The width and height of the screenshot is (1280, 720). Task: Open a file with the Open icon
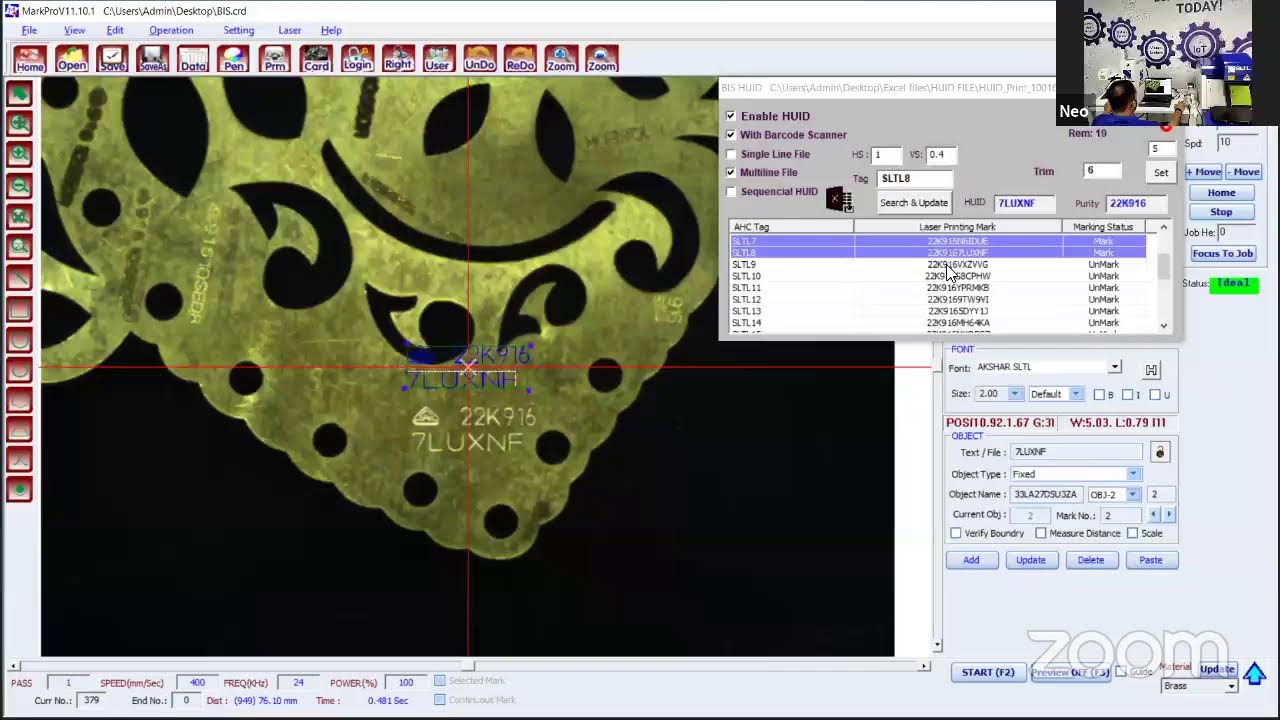71,59
